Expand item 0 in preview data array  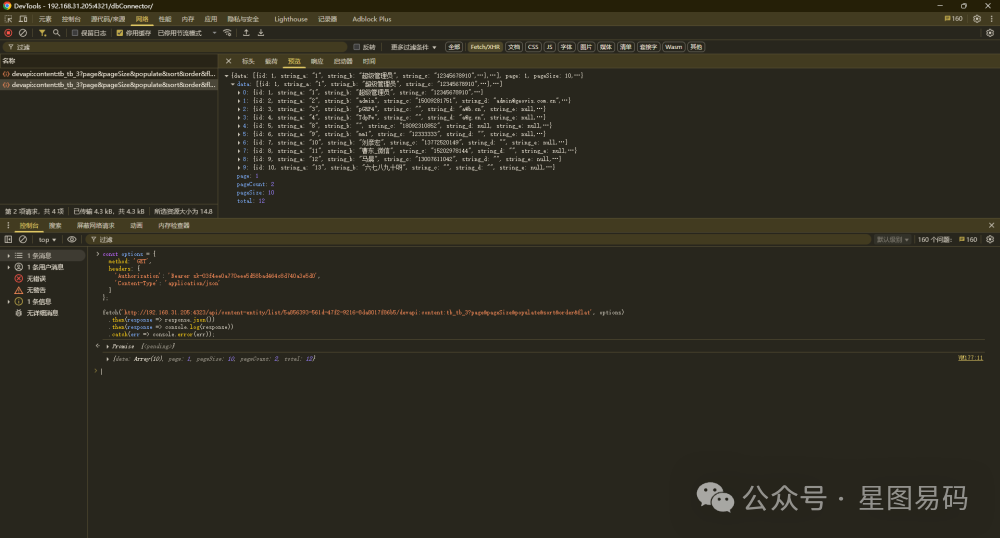[x=239, y=92]
